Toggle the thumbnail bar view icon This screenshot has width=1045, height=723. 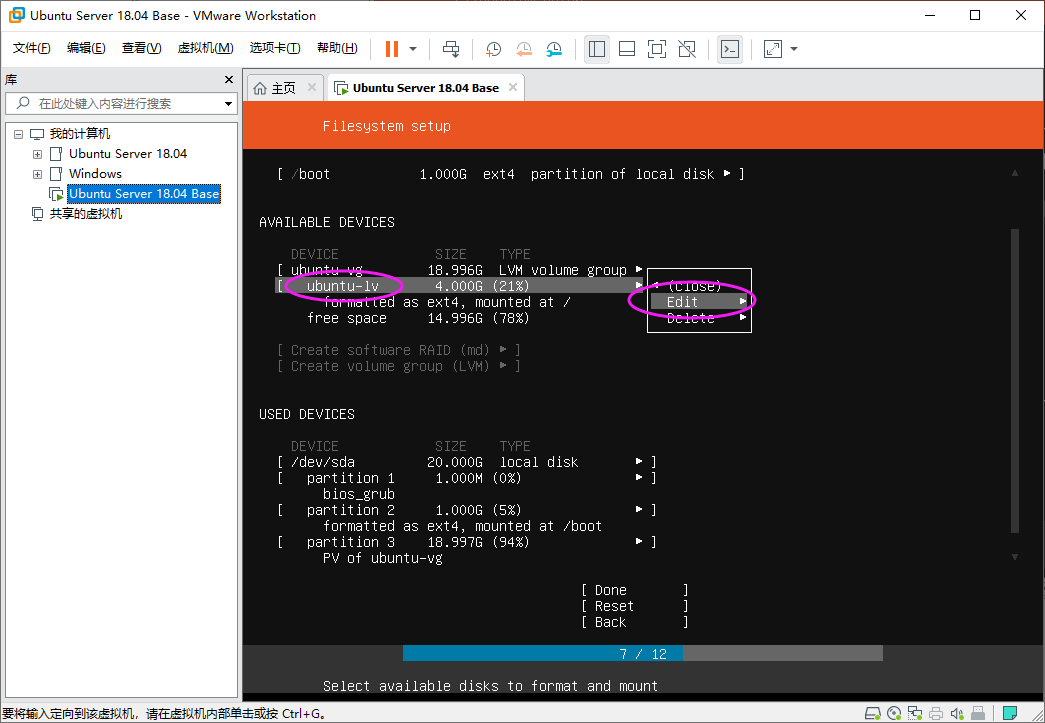(x=626, y=49)
